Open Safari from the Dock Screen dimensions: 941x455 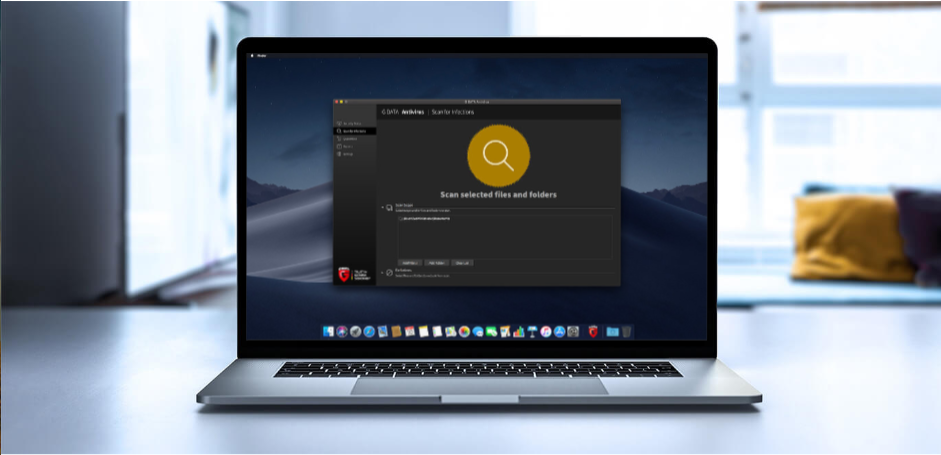click(369, 331)
